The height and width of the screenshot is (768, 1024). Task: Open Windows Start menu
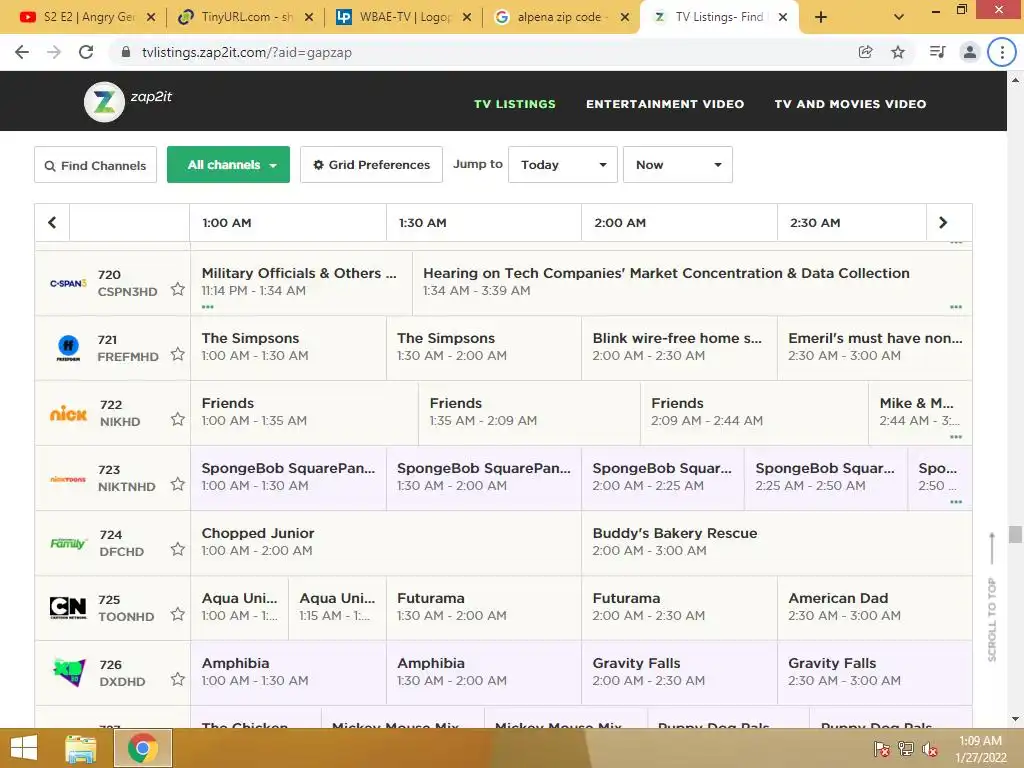(24, 748)
